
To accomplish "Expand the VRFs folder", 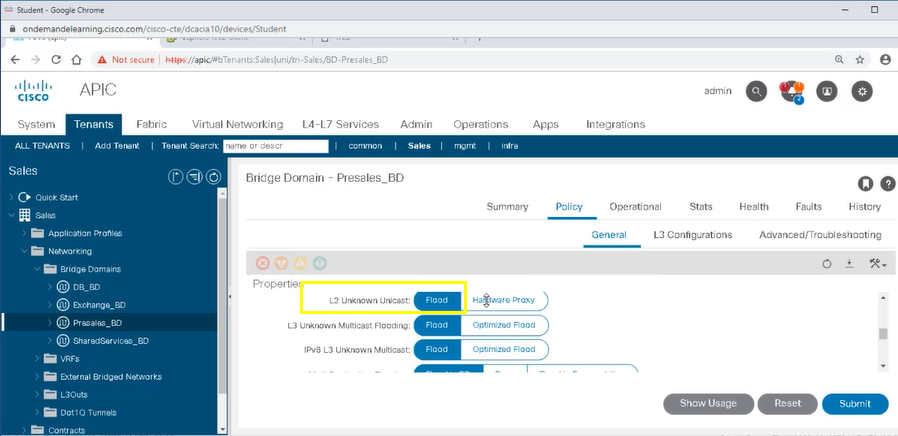I will pyautogui.click(x=37, y=359).
